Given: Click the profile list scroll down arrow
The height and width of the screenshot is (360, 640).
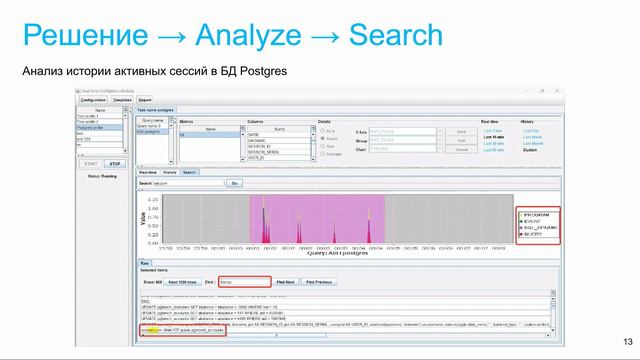Looking at the screenshot, I should (x=125, y=151).
